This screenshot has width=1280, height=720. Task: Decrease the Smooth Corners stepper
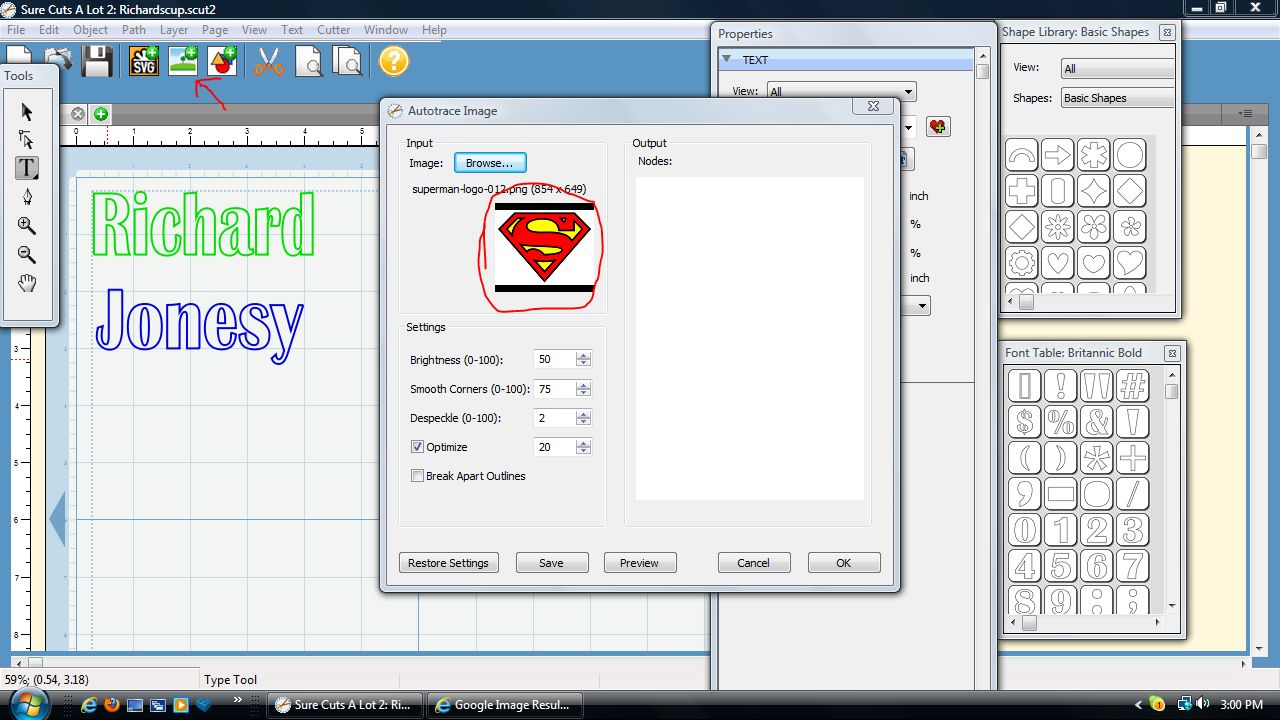[584, 393]
